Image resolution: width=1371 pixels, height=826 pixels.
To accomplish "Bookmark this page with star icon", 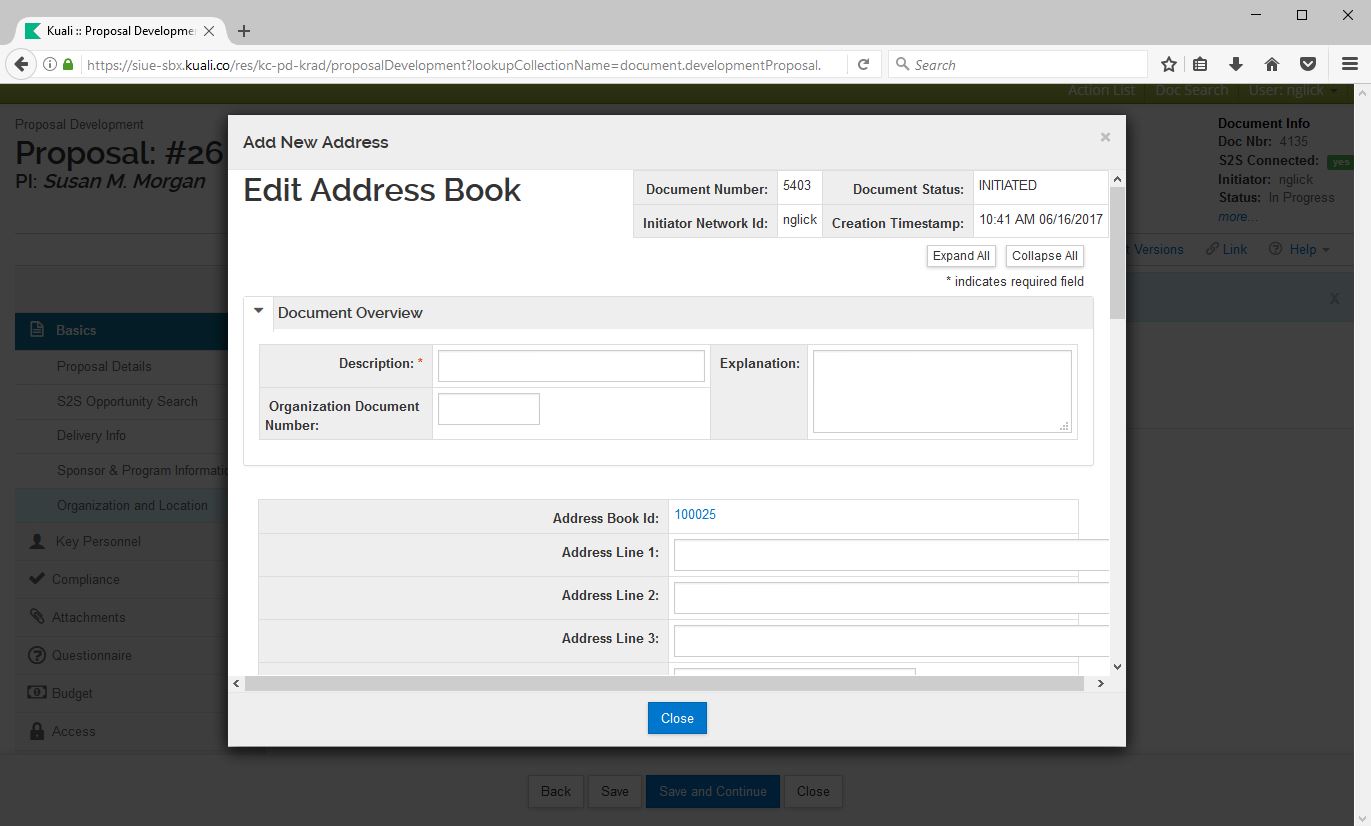I will click(x=1168, y=64).
